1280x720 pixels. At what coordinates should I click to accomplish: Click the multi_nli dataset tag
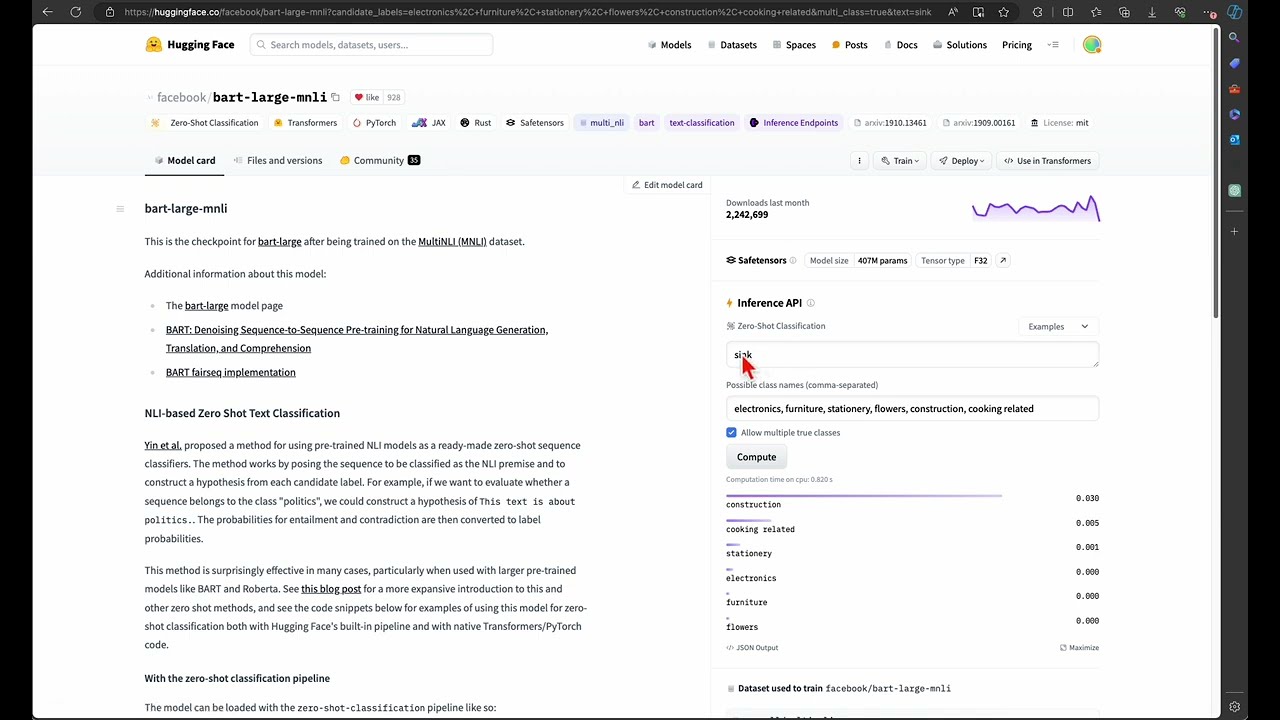click(x=600, y=123)
